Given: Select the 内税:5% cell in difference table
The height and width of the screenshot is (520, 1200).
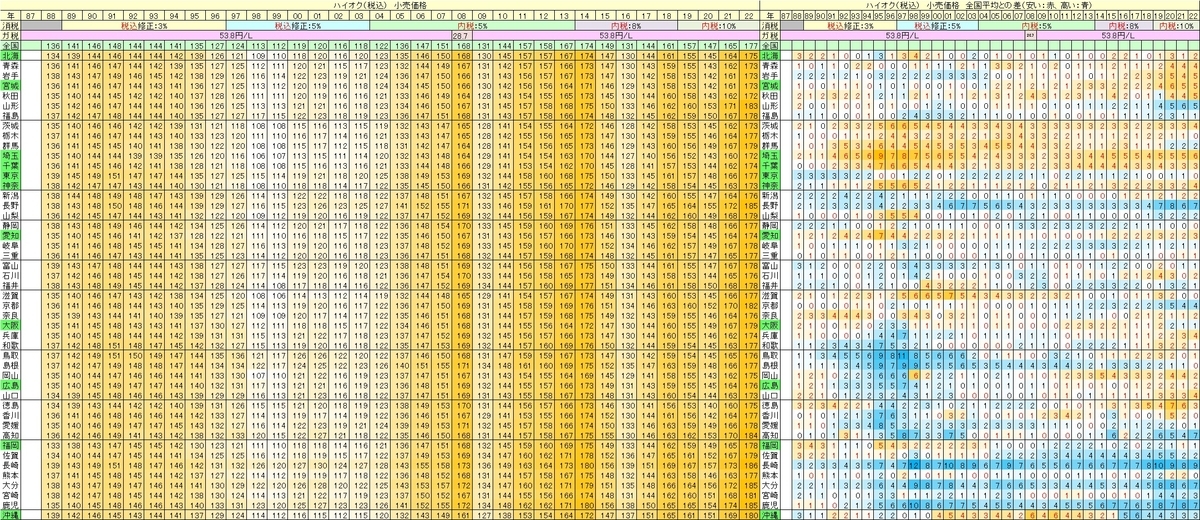Looking at the screenshot, I should [1036, 24].
